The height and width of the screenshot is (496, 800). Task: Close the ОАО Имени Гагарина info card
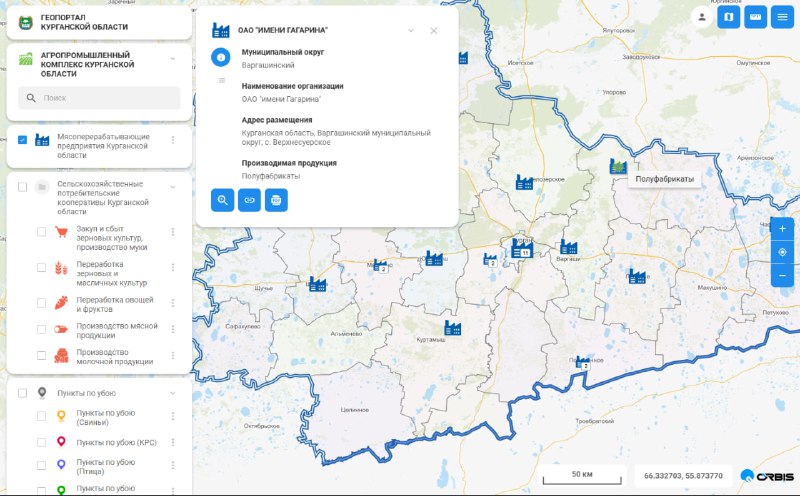(434, 30)
